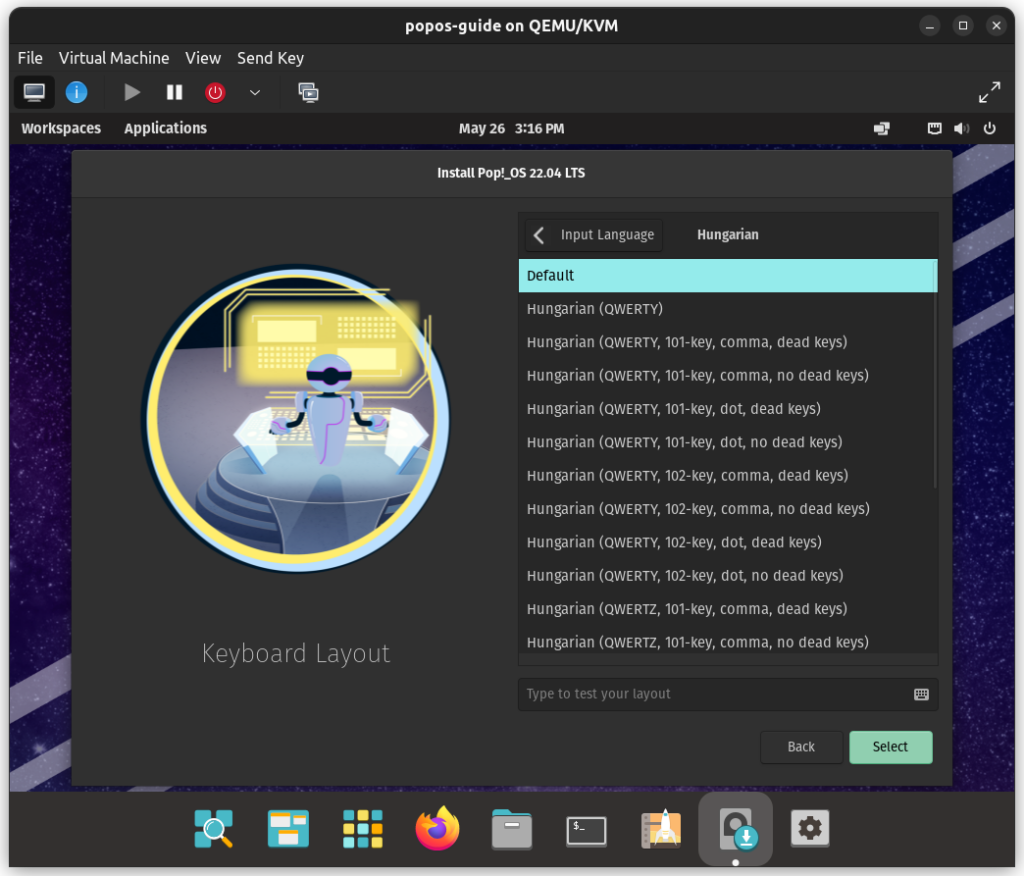Open the Virtual Machine menu
The image size is (1024, 876).
point(114,58)
